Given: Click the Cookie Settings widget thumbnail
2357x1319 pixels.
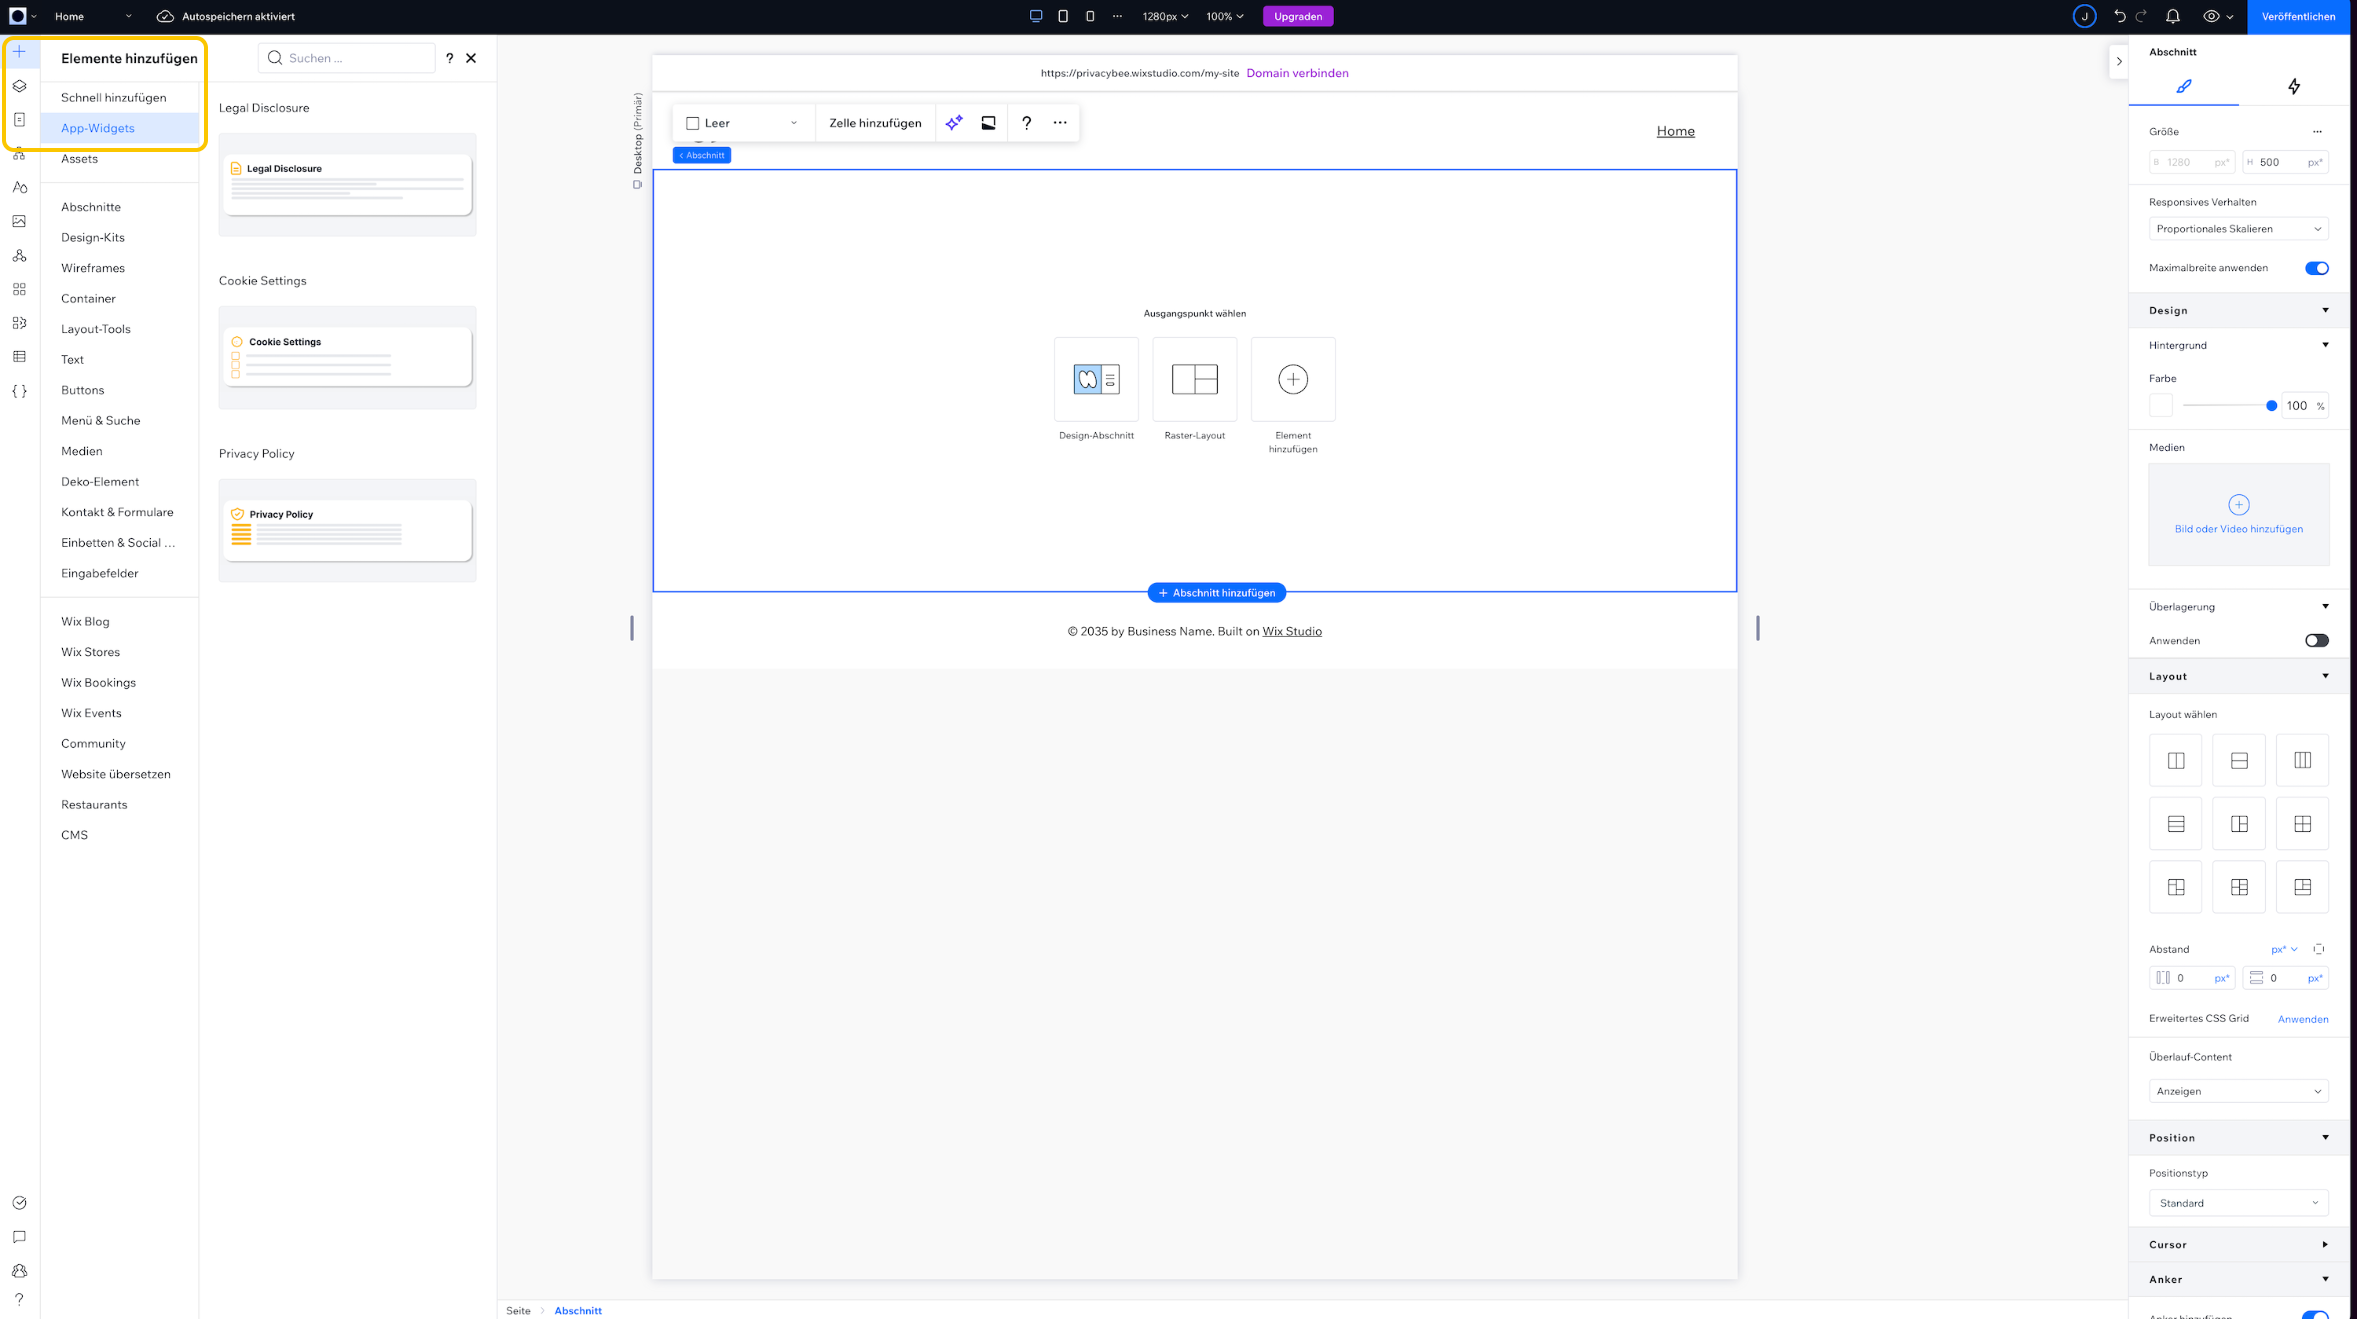Looking at the screenshot, I should pyautogui.click(x=347, y=358).
